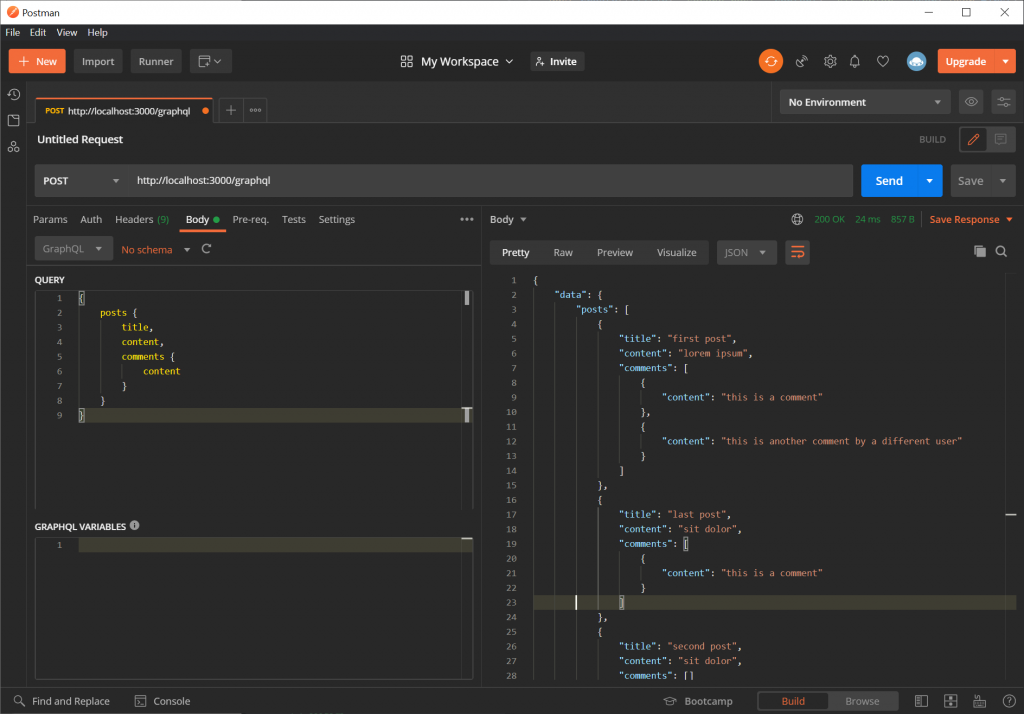Open the HTTP method dropdown showing POST
1024x714 pixels.
coord(80,180)
